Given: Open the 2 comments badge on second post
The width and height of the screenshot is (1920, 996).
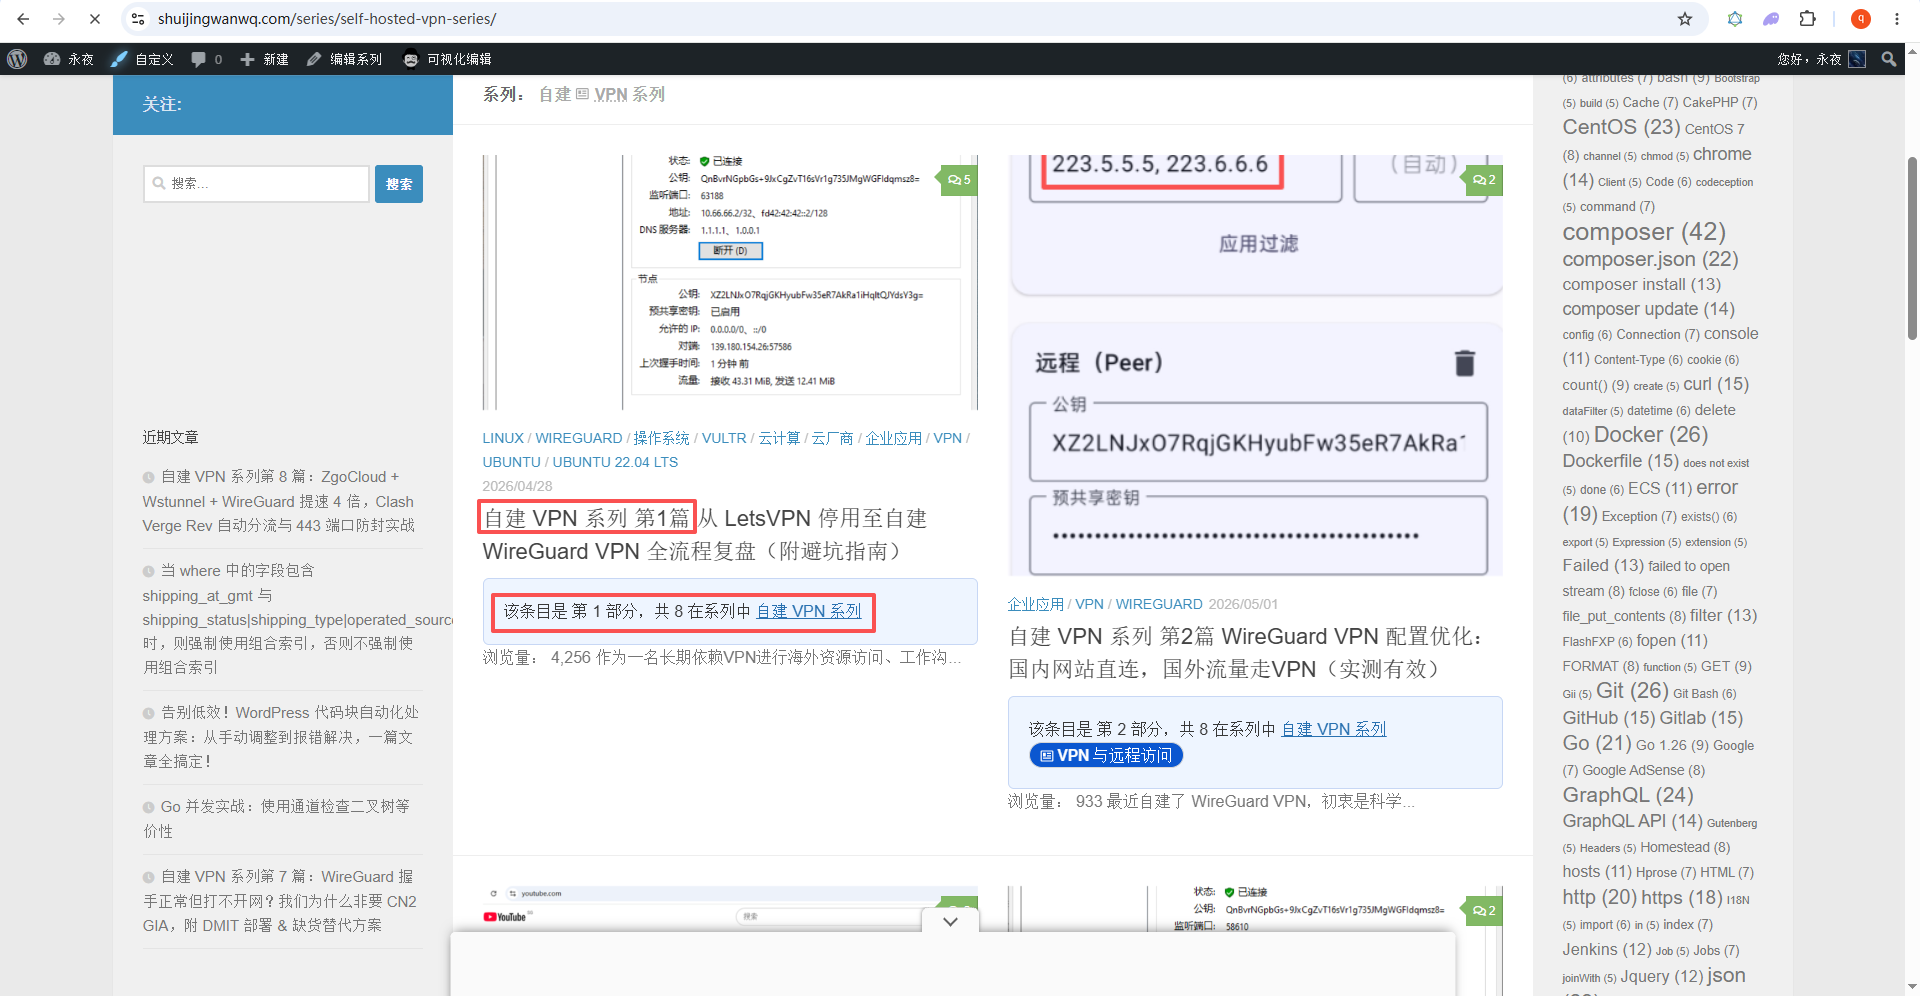Looking at the screenshot, I should point(1483,180).
